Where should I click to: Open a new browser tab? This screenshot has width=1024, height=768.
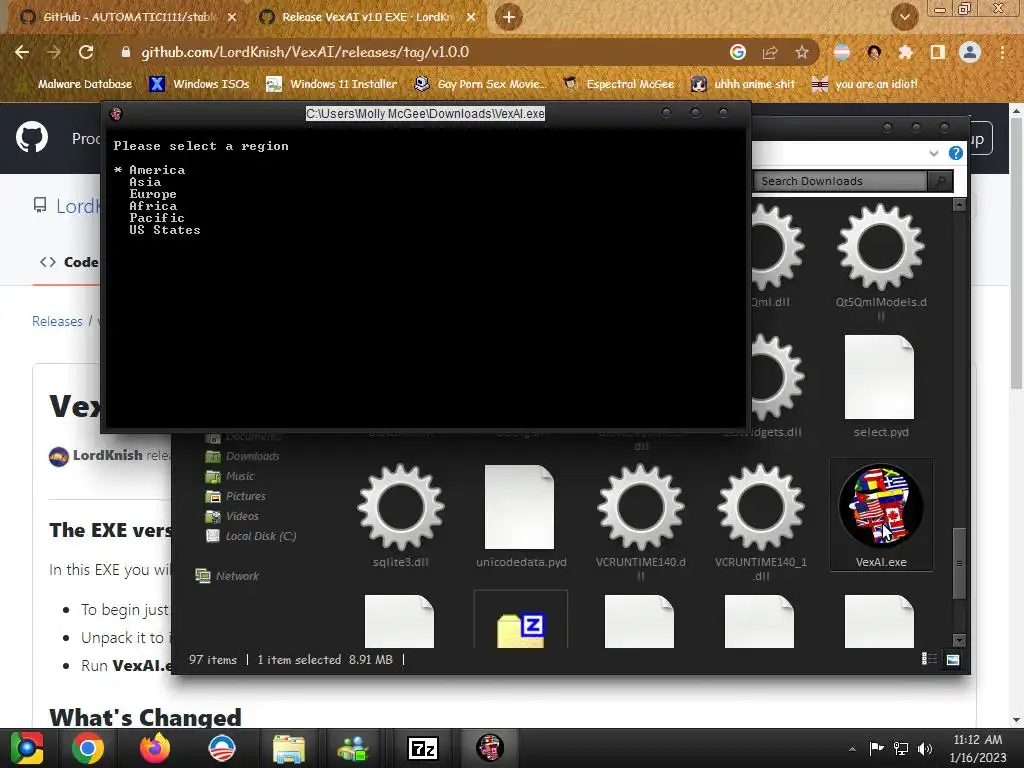pos(509,17)
